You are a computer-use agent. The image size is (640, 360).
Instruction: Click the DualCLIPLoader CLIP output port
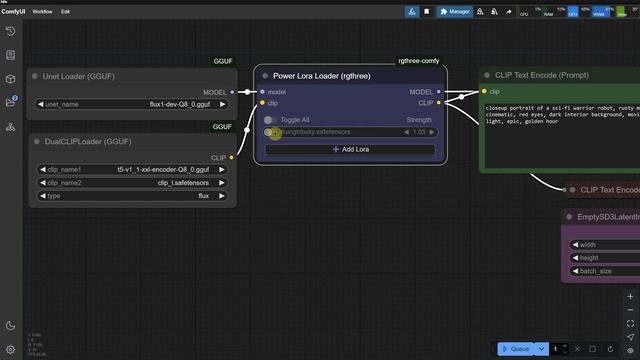click(231, 158)
